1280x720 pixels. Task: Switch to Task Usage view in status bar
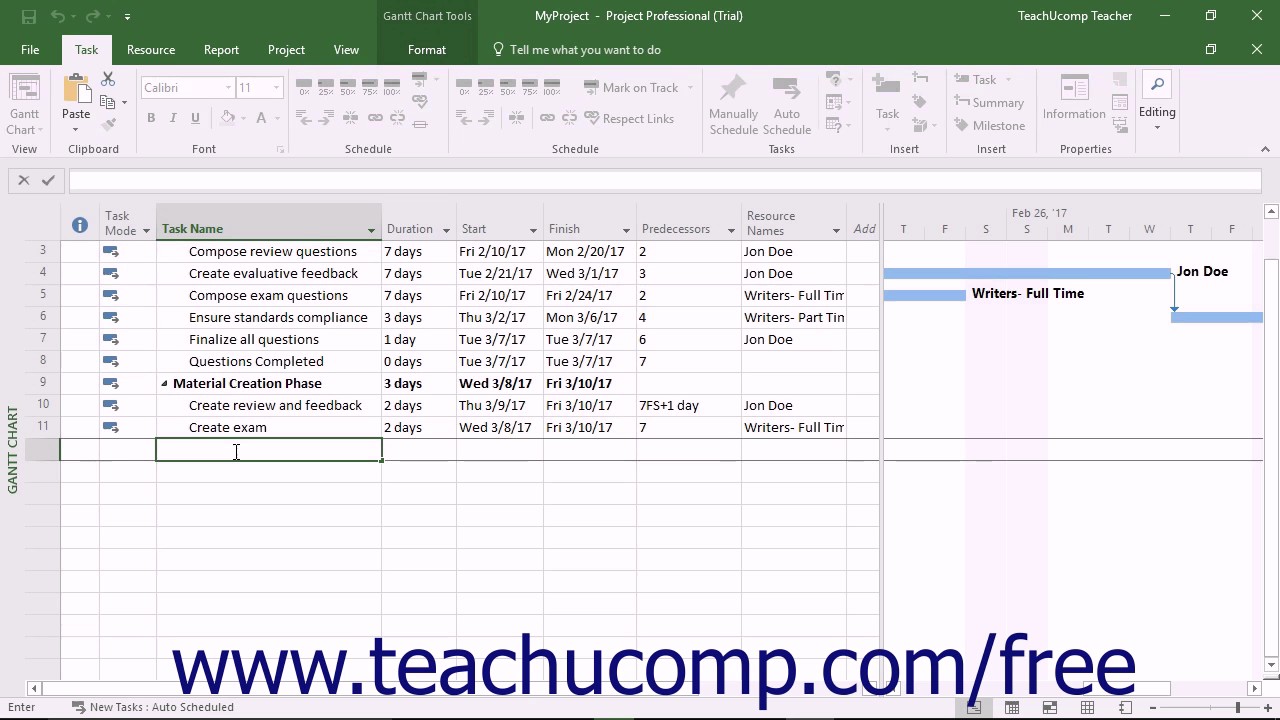pos(1012,707)
